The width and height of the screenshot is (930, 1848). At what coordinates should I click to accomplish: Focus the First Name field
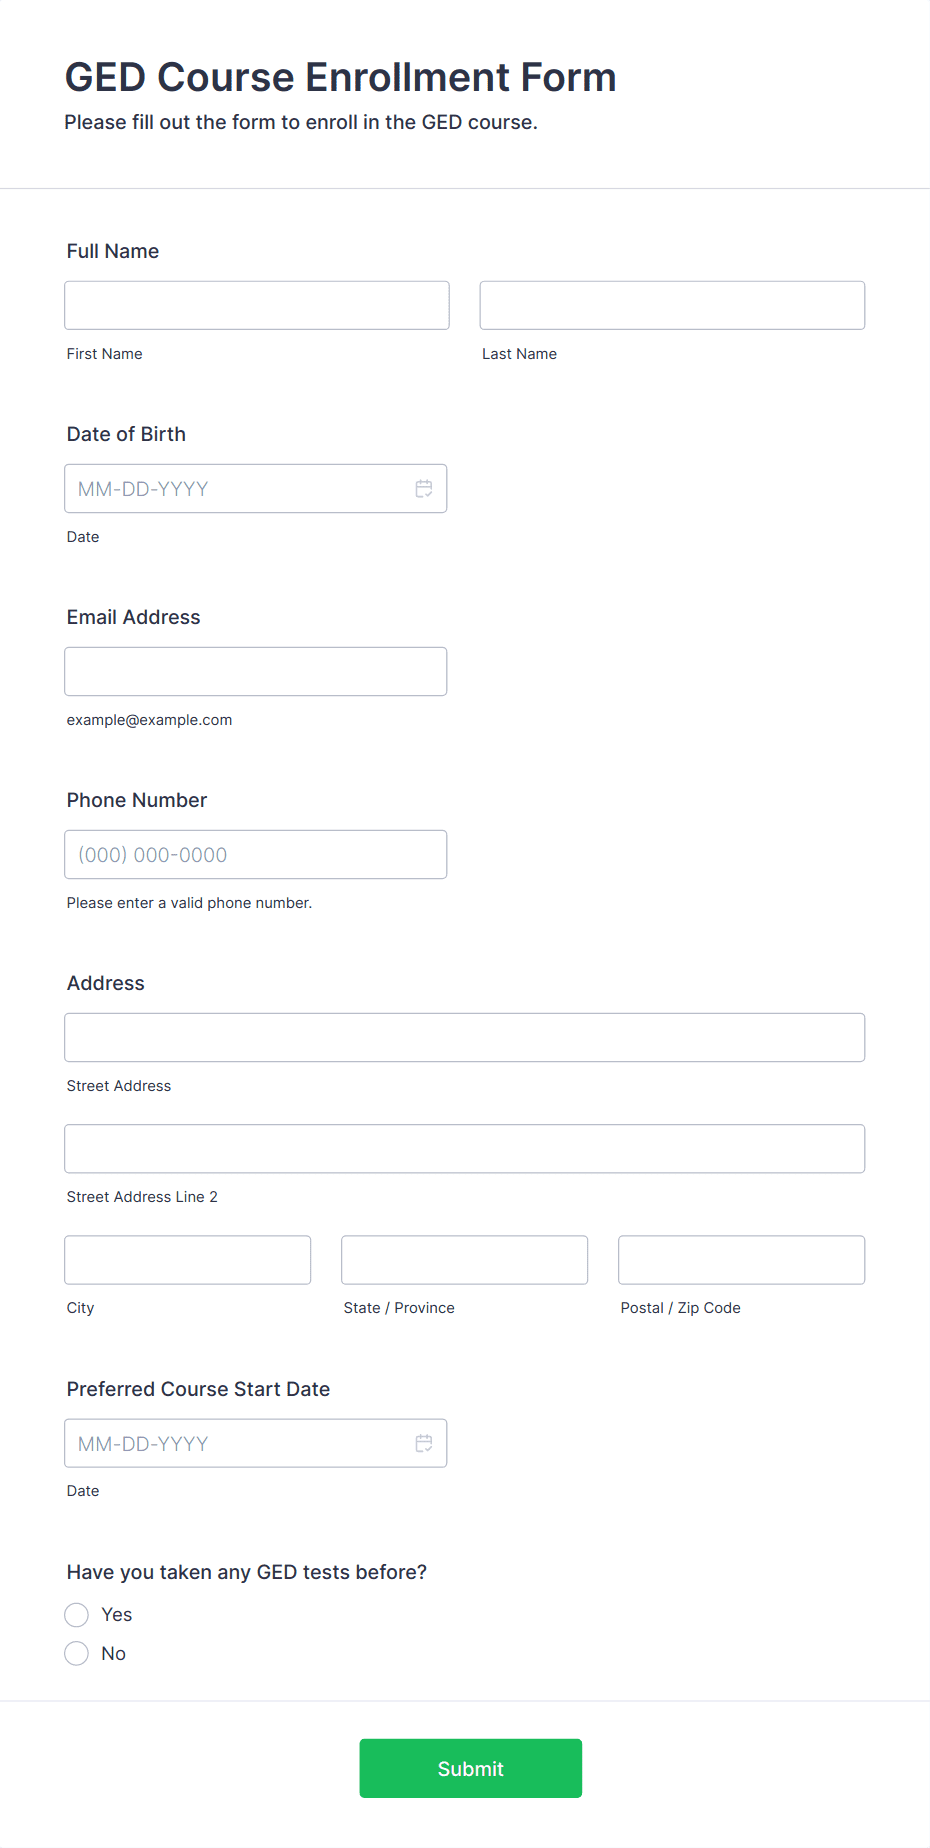pyautogui.click(x=257, y=305)
